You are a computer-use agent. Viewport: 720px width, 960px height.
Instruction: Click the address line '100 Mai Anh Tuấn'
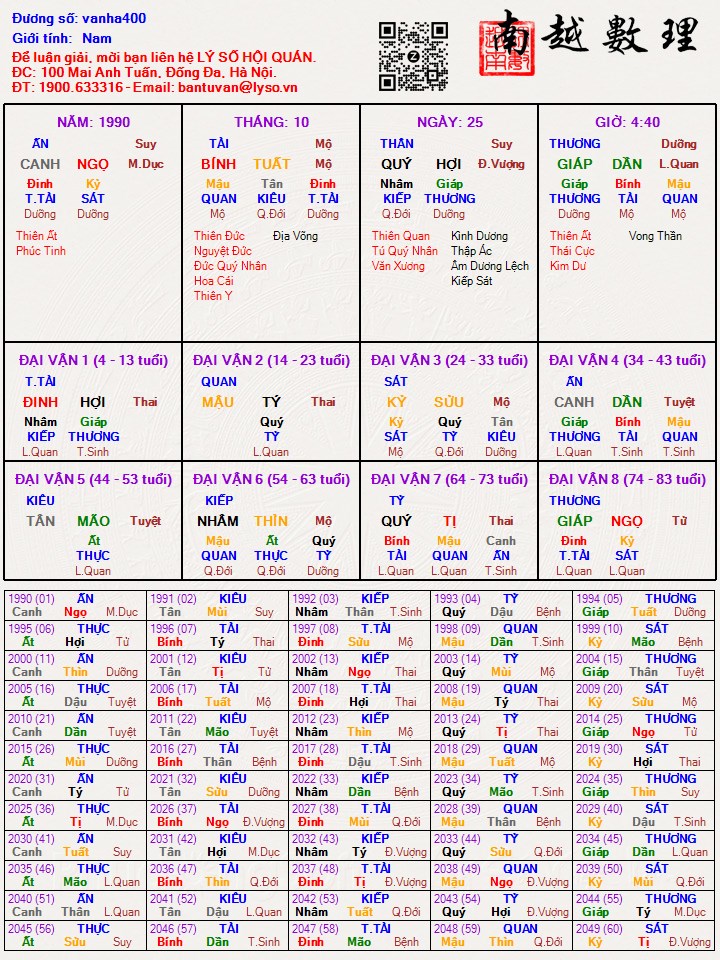[x=144, y=72]
